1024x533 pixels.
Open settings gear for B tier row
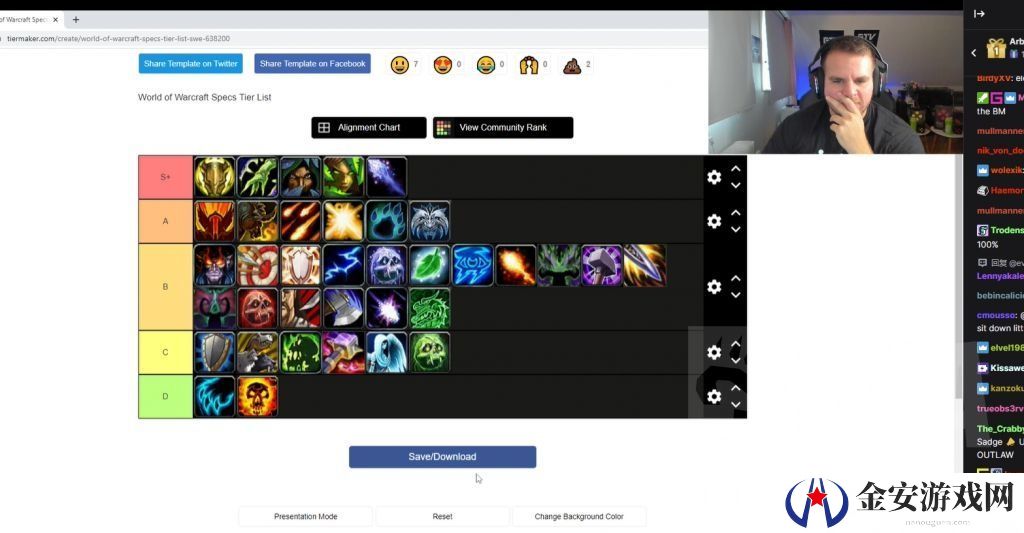point(714,287)
